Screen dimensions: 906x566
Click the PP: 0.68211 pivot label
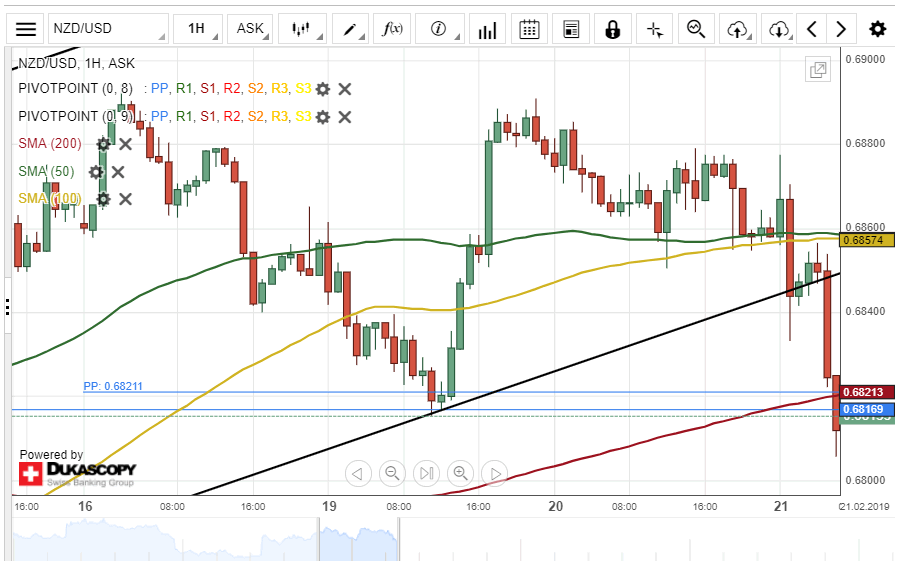[x=113, y=386]
